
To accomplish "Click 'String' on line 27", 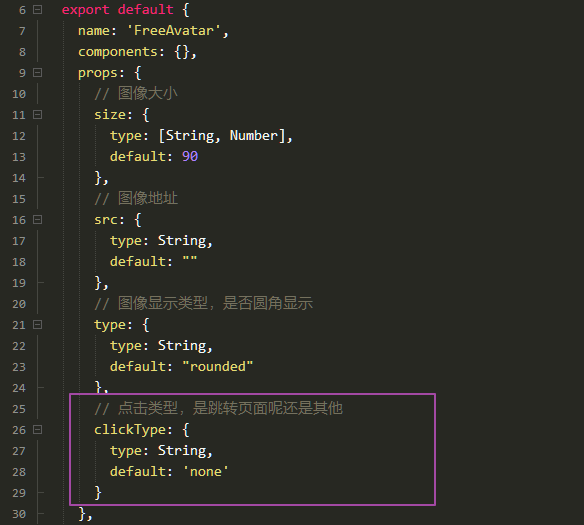I will [182, 451].
